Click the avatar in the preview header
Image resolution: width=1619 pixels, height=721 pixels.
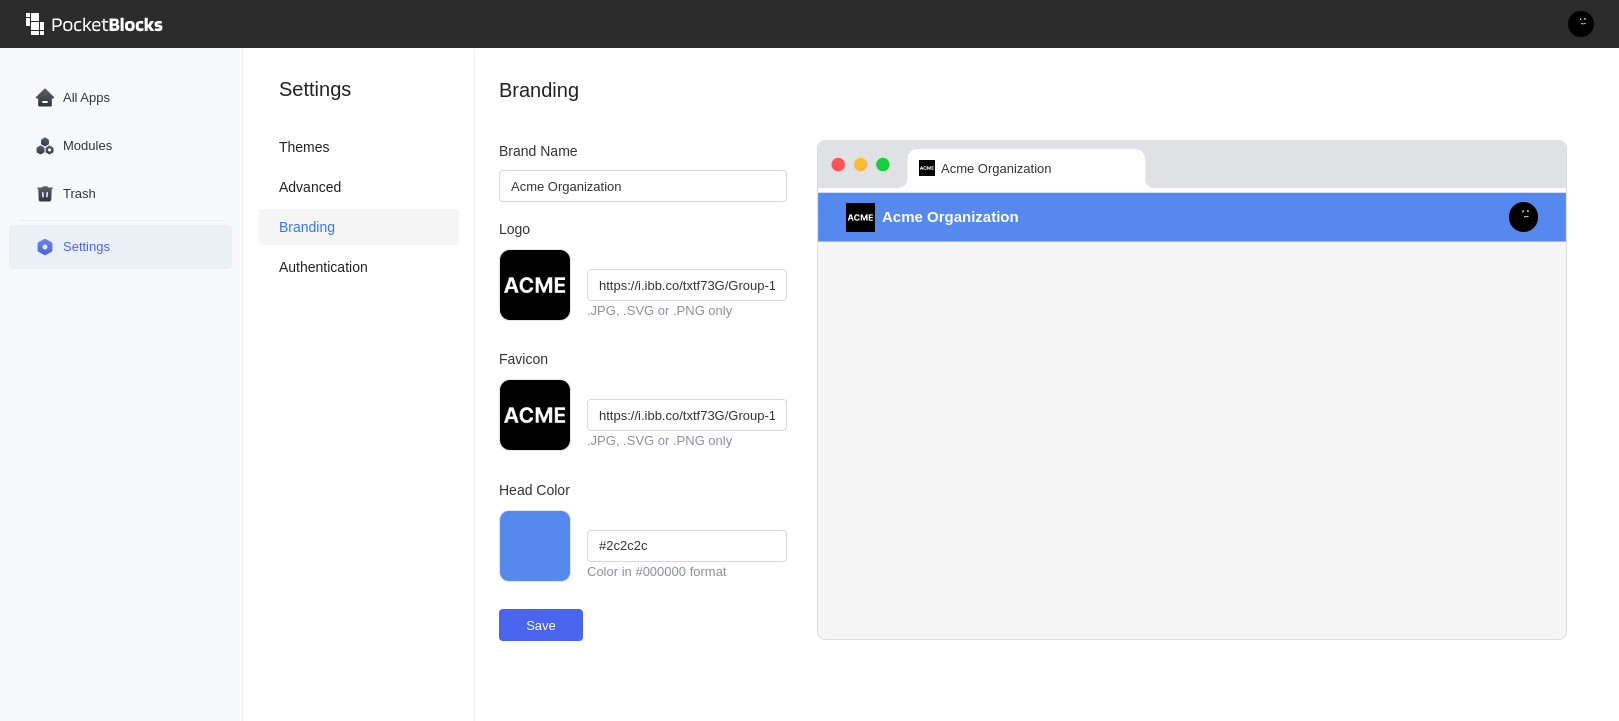pos(1523,217)
